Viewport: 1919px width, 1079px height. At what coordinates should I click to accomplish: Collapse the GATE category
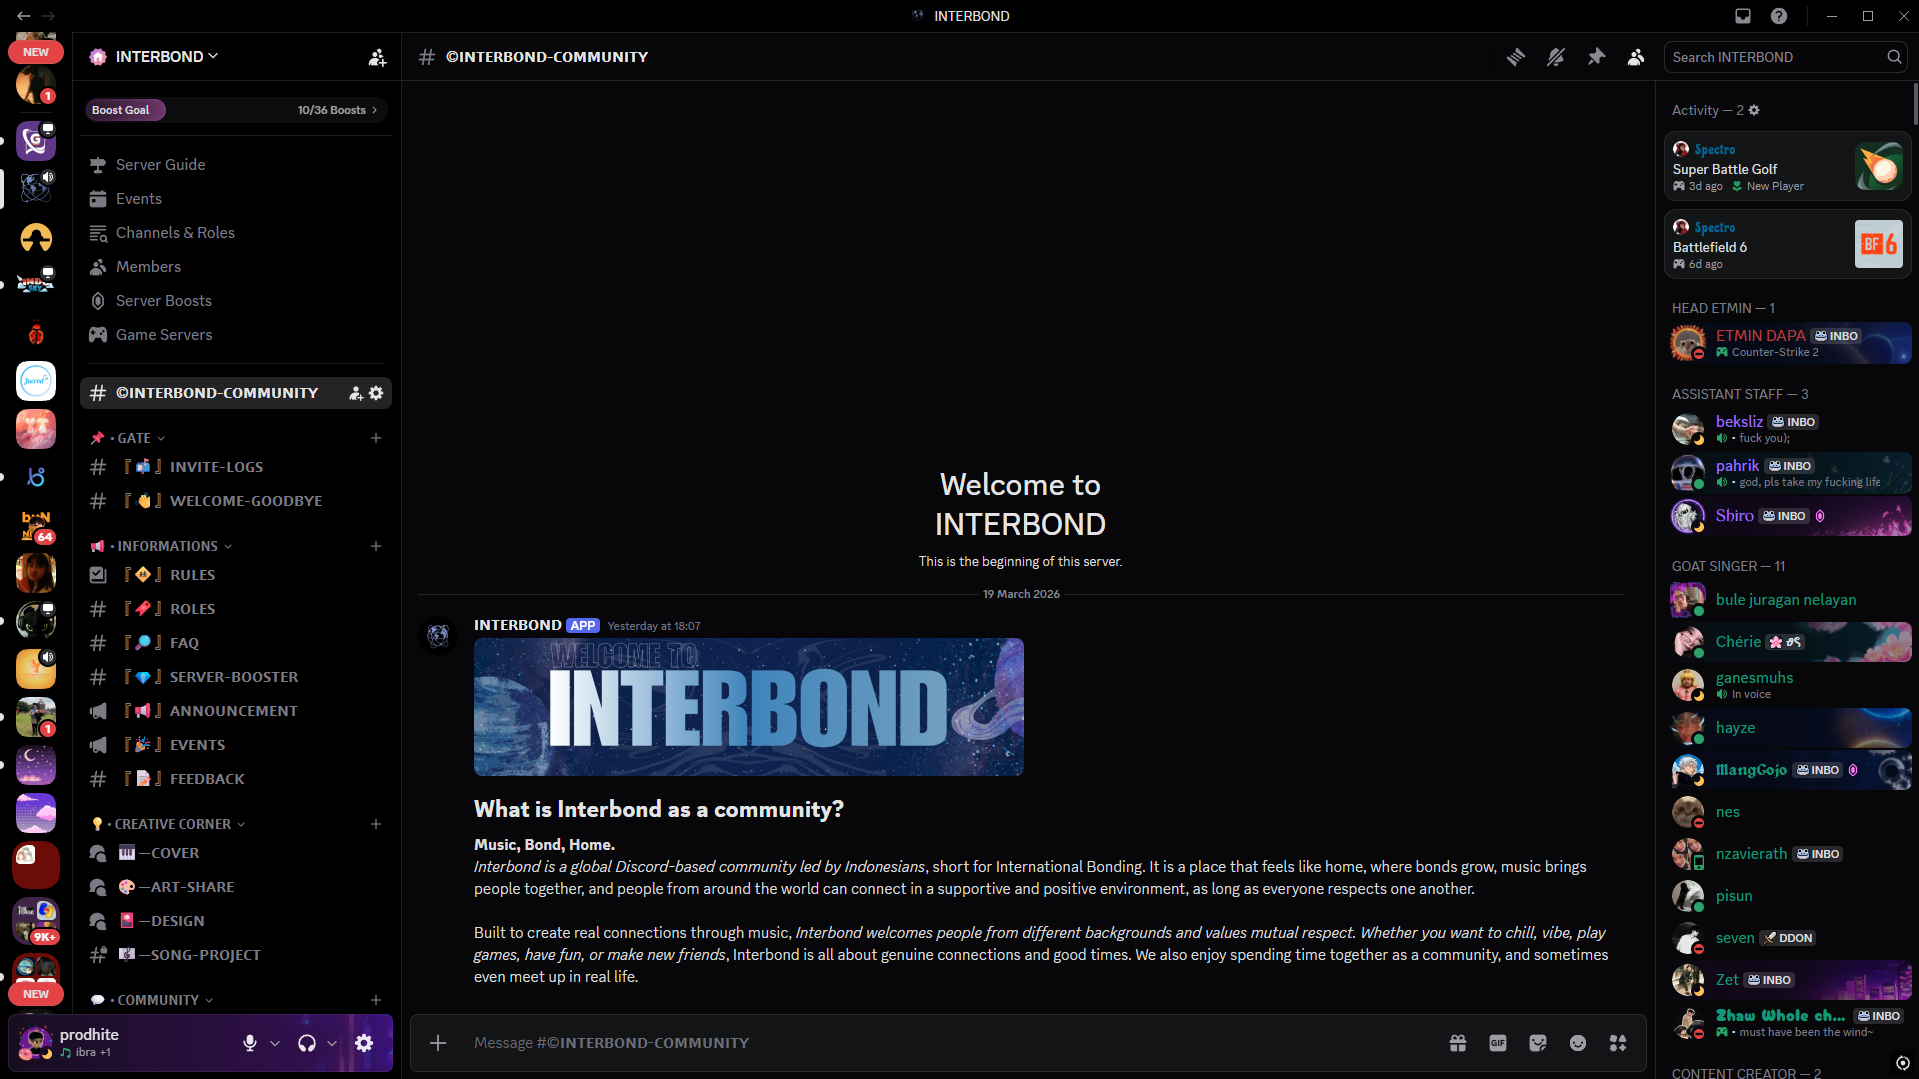tap(134, 438)
